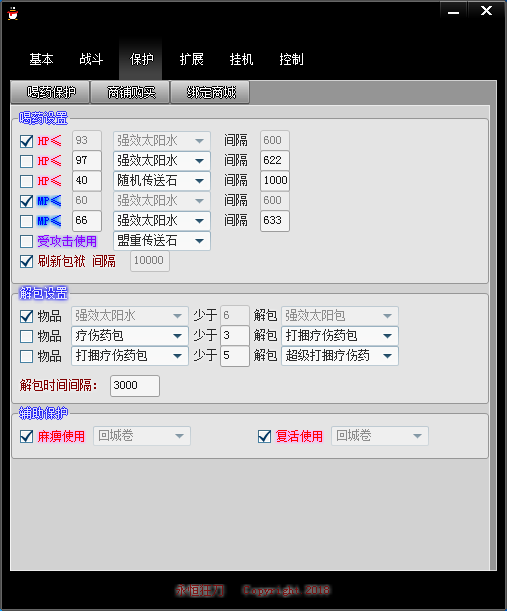Uncheck the 强效太阳水 unpack item checkbox
This screenshot has height=611, width=507.
(x=26, y=316)
